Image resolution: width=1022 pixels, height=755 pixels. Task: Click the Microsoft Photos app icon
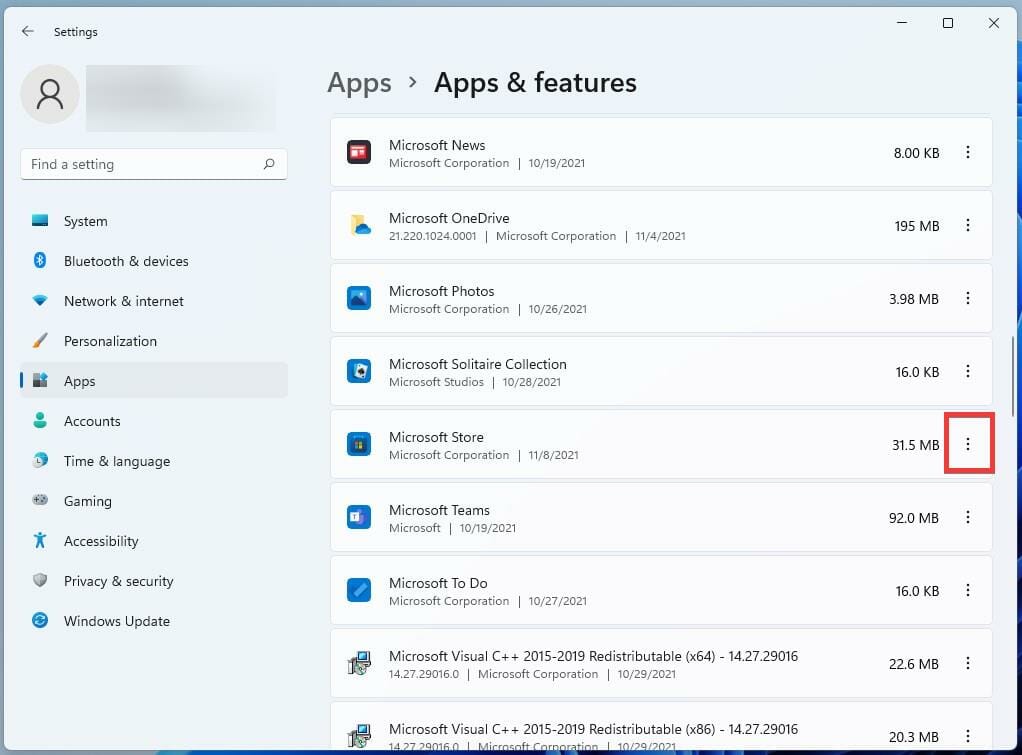pos(359,298)
